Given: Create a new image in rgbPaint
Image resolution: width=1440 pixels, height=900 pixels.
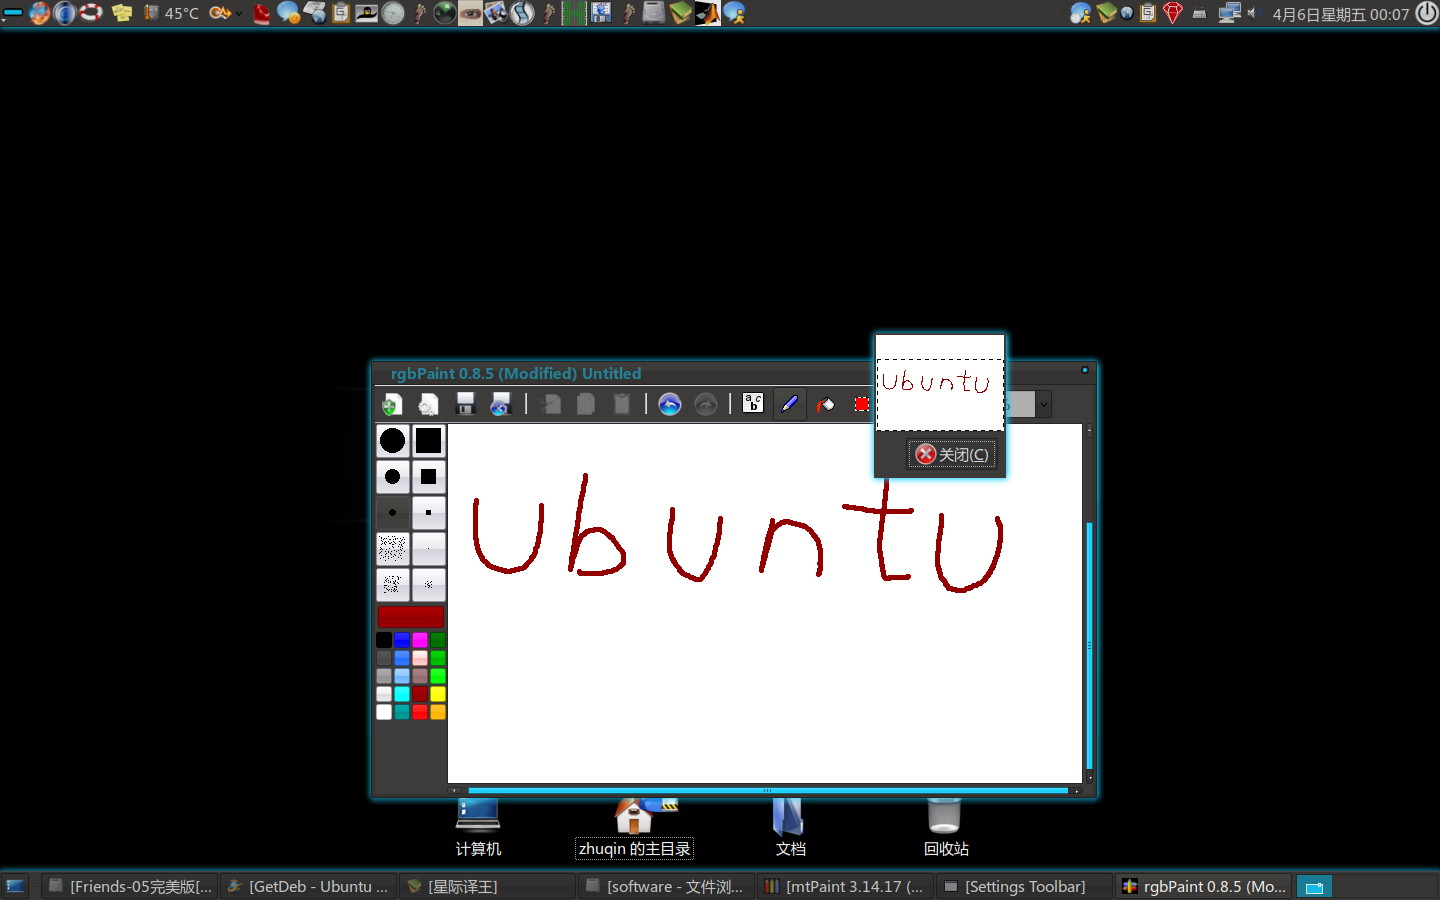Looking at the screenshot, I should tap(392, 404).
